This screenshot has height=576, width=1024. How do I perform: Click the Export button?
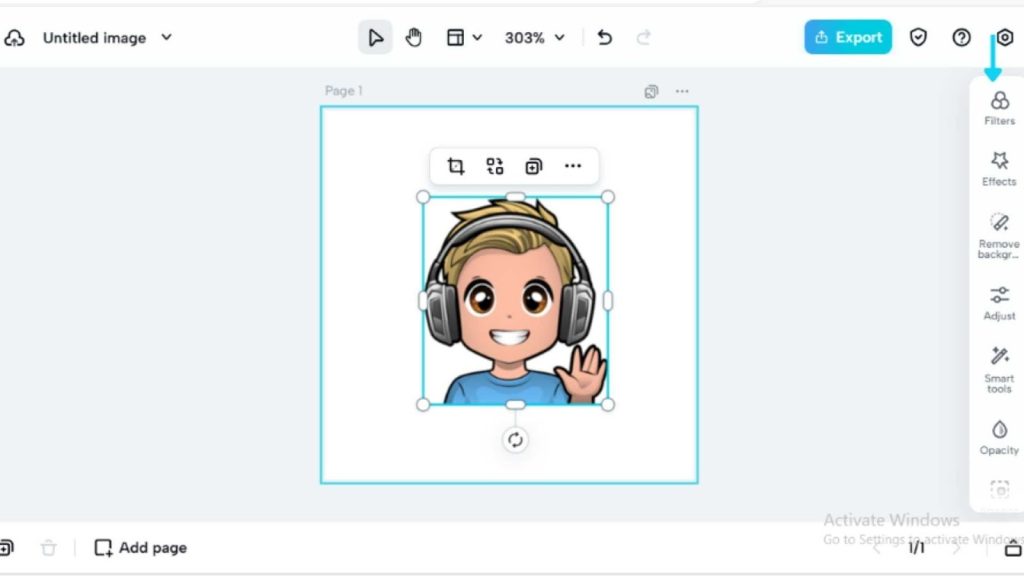coord(848,38)
